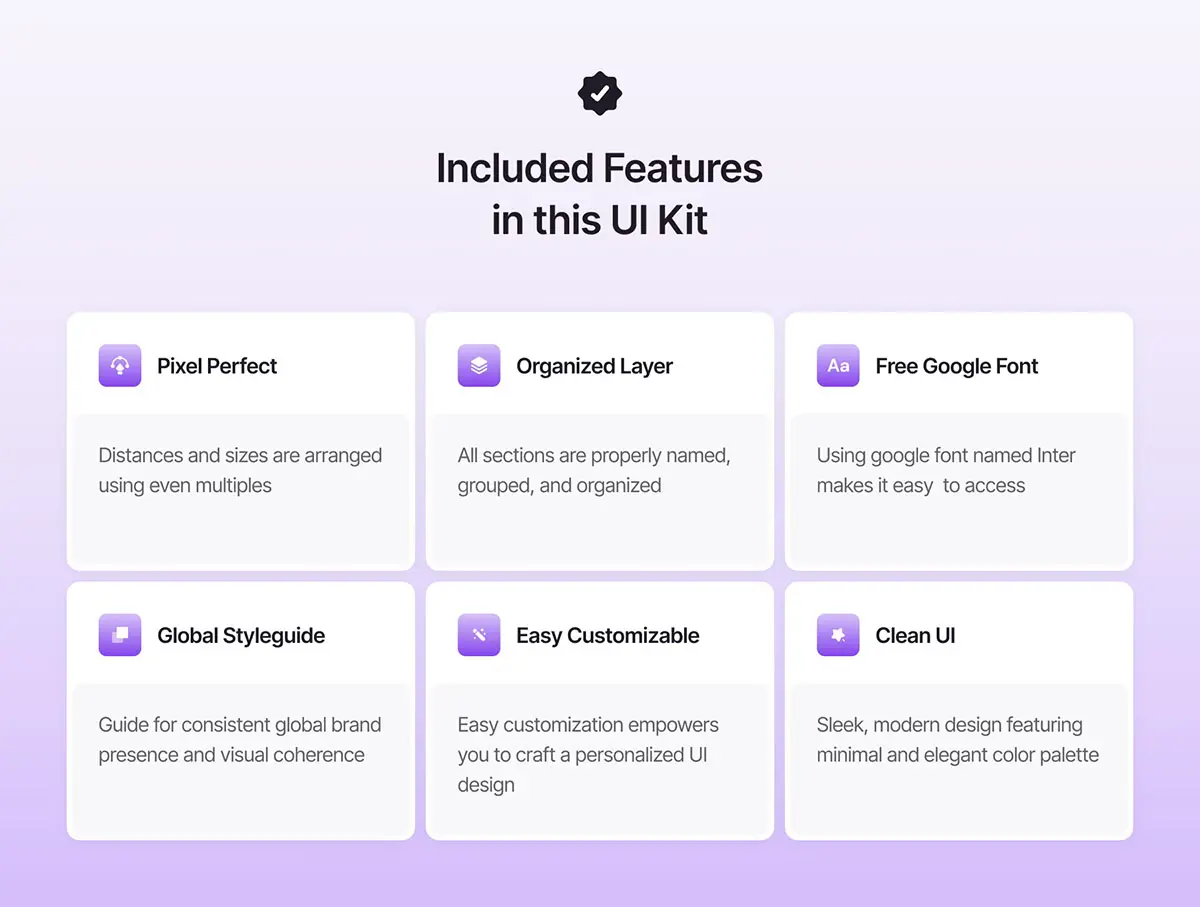Select the Organized Layer stack icon
The image size is (1200, 907).
pos(479,366)
